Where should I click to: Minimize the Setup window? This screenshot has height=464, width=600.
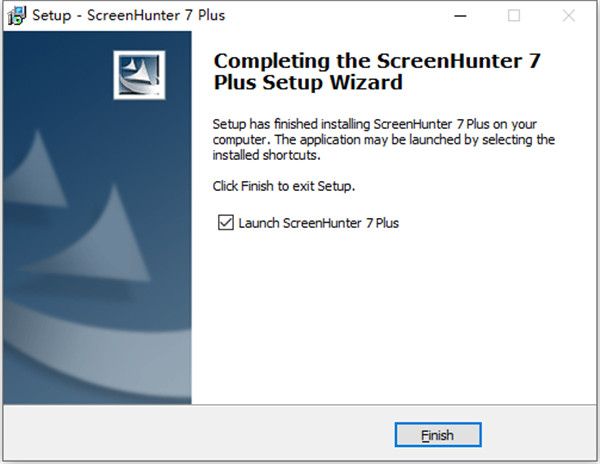pos(460,16)
